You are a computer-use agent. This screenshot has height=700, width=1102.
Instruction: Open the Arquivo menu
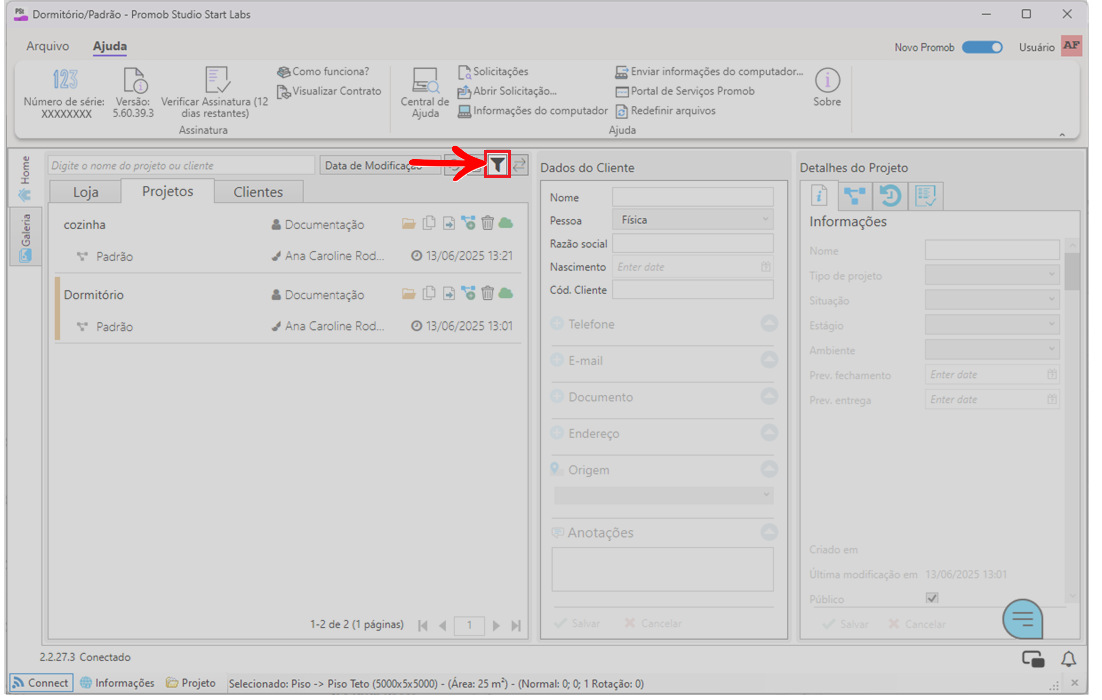(x=48, y=46)
